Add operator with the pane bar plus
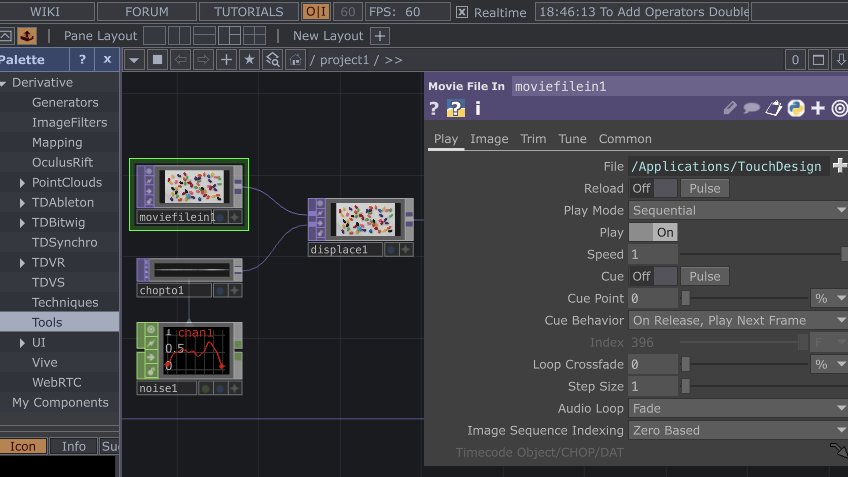 pos(227,59)
